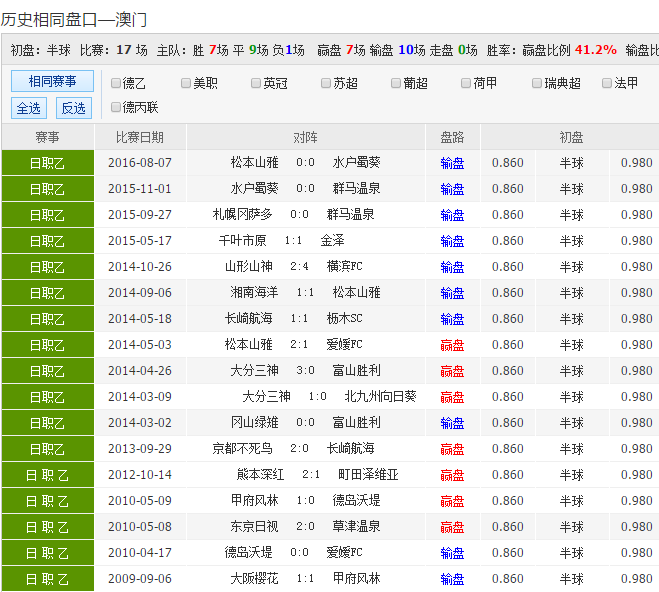Image resolution: width=659 pixels, height=592 pixels.
Task: Click score 3:0 in 大分三神 row
Action: (305, 371)
